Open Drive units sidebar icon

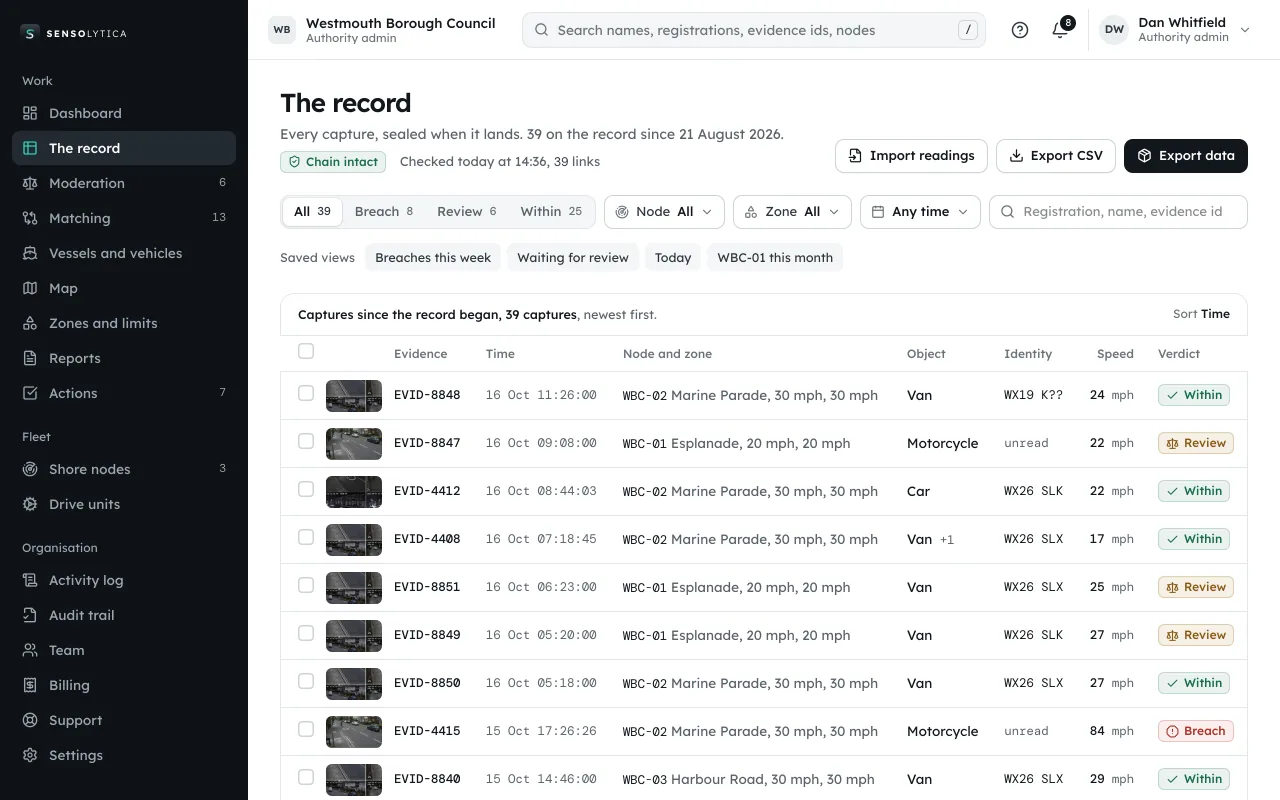tap(30, 504)
